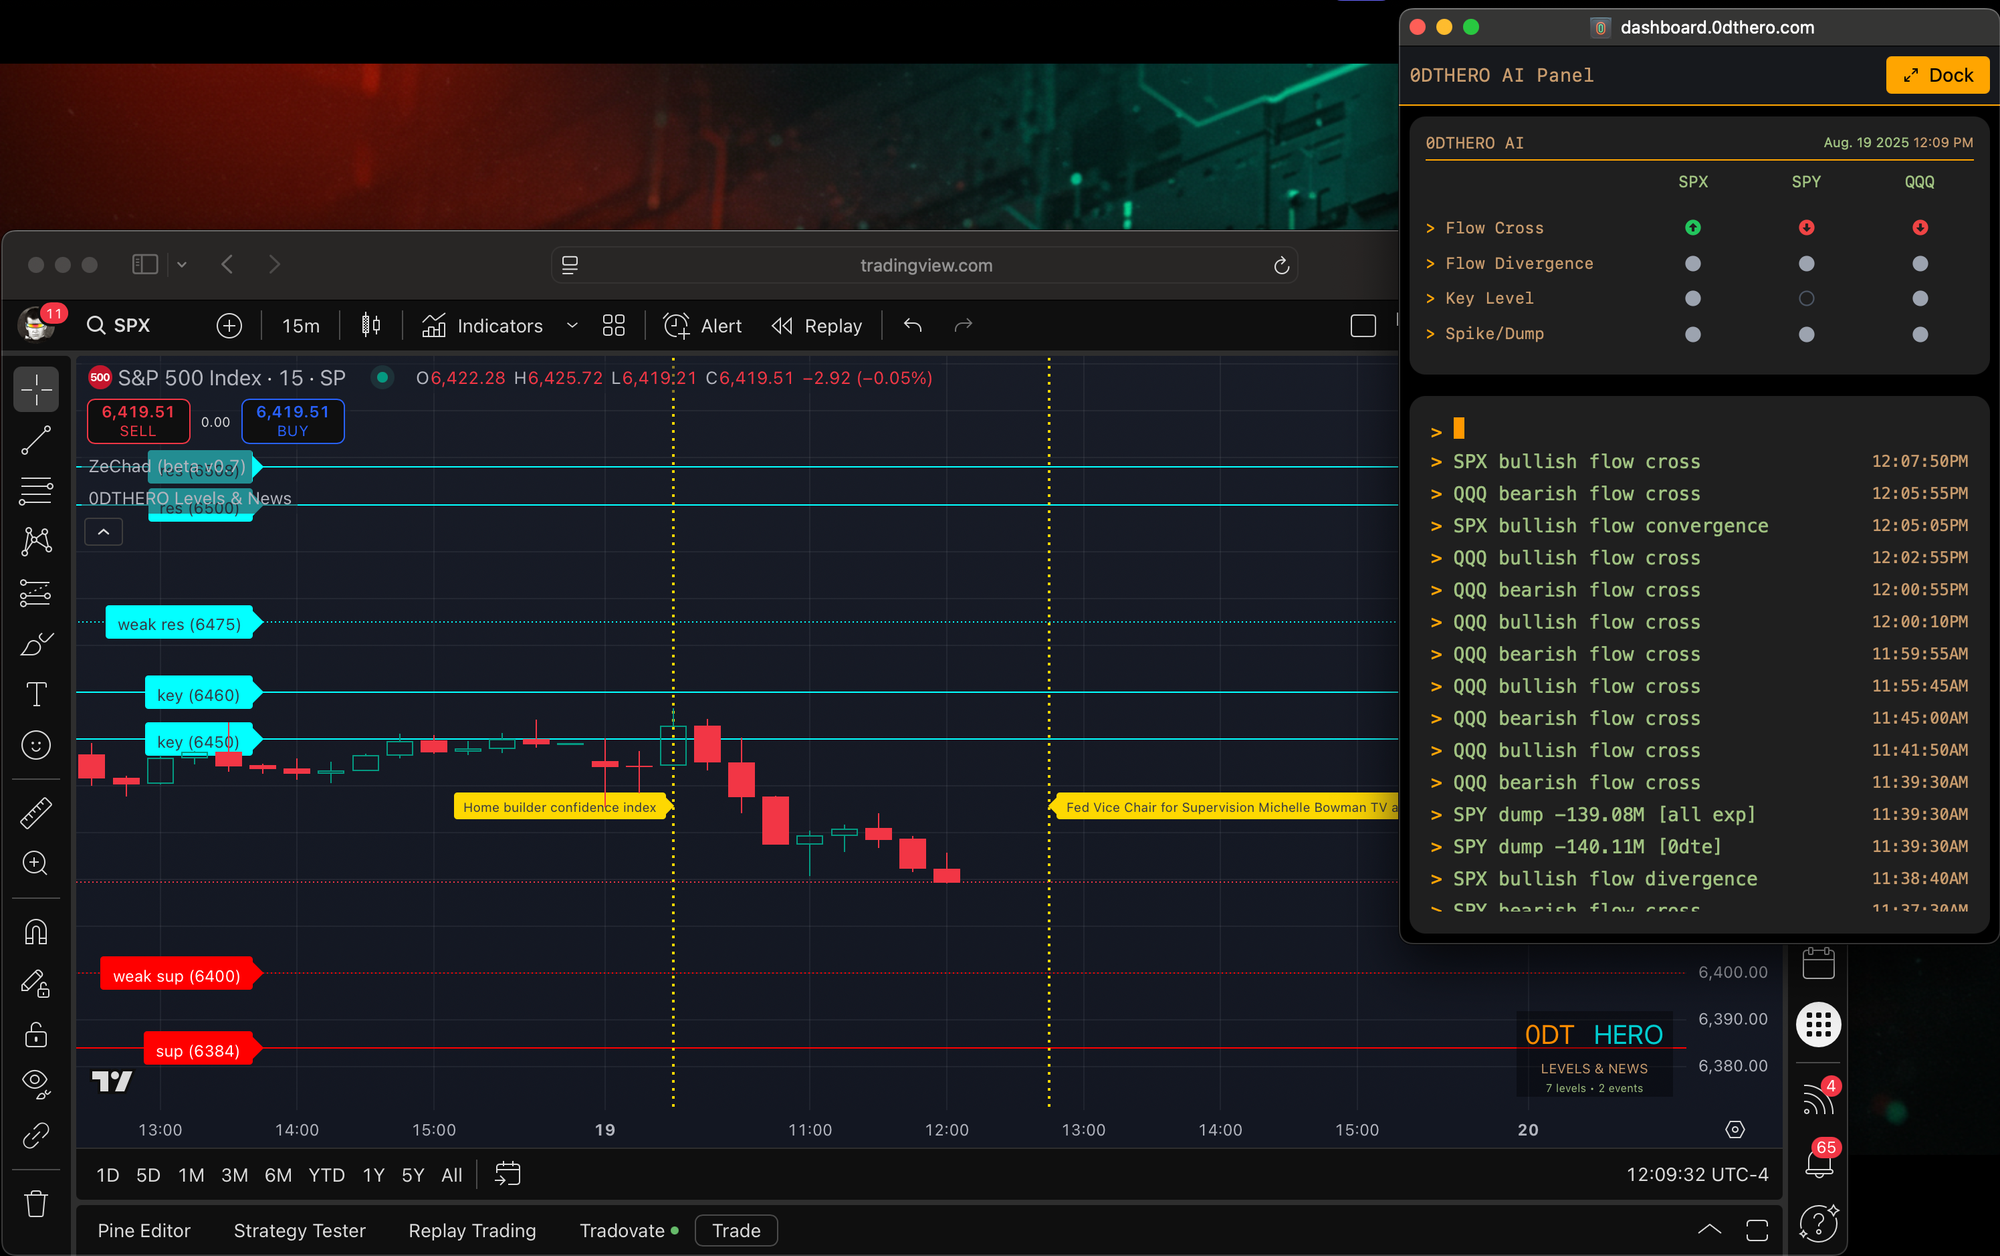
Task: Expand the Indicators favorites dropdown arrow
Action: tap(572, 325)
